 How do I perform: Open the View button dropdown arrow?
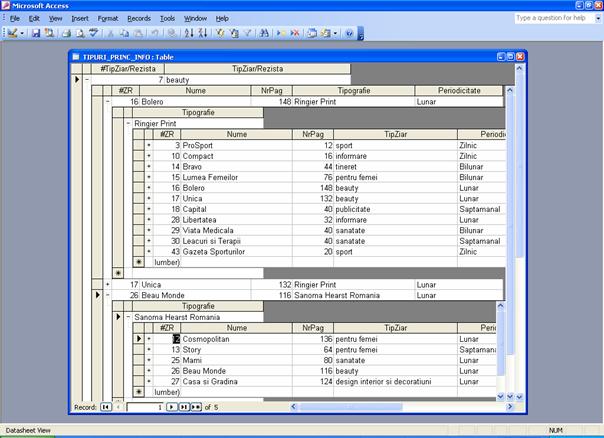coord(22,33)
